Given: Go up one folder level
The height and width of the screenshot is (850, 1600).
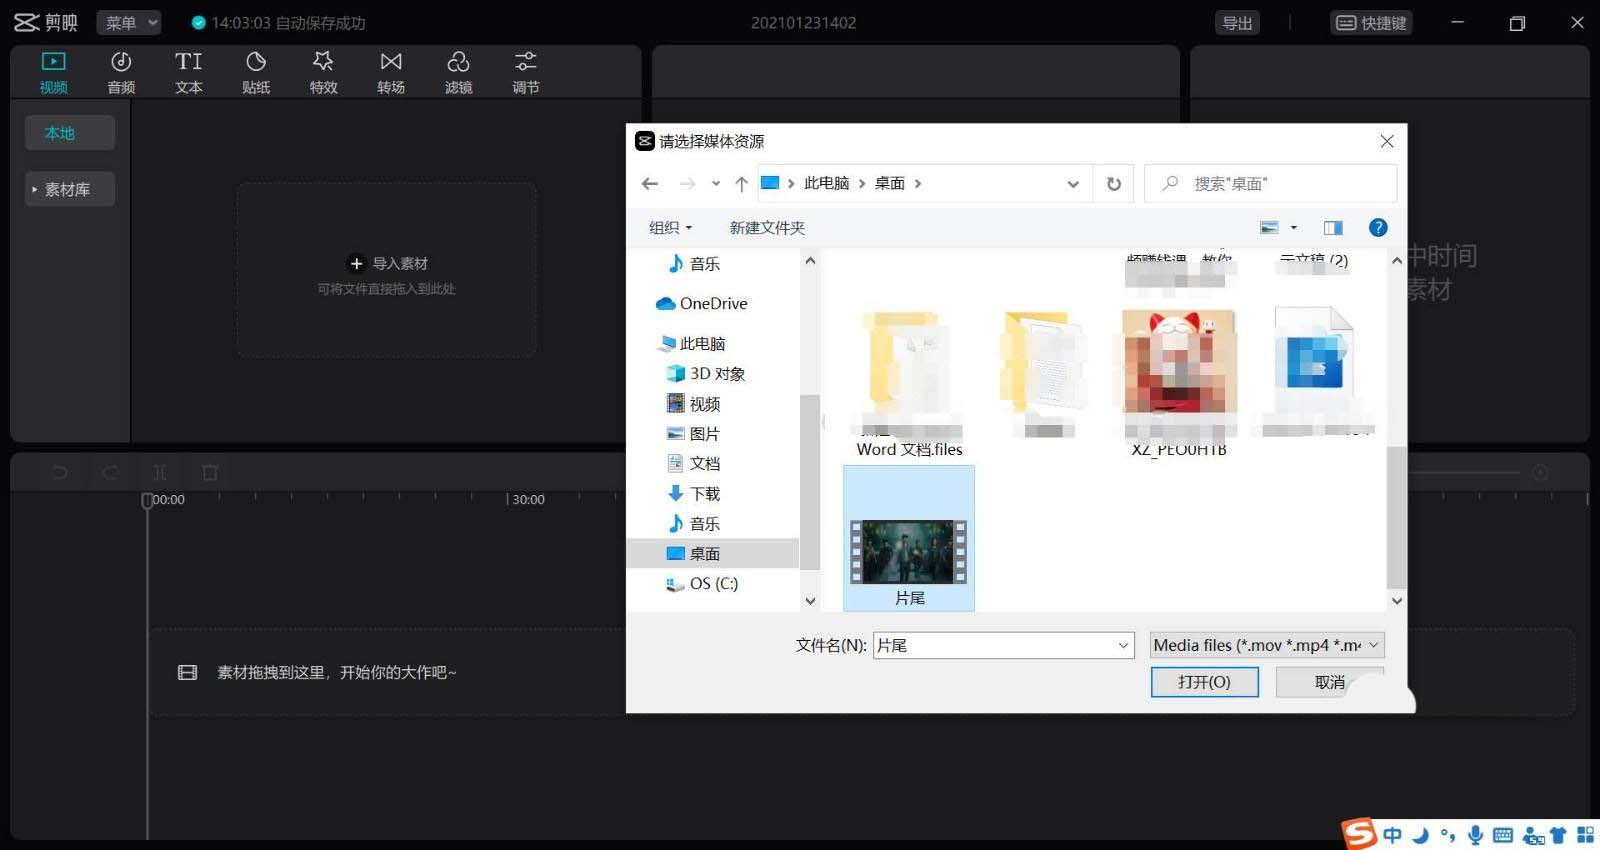Looking at the screenshot, I should [x=741, y=183].
